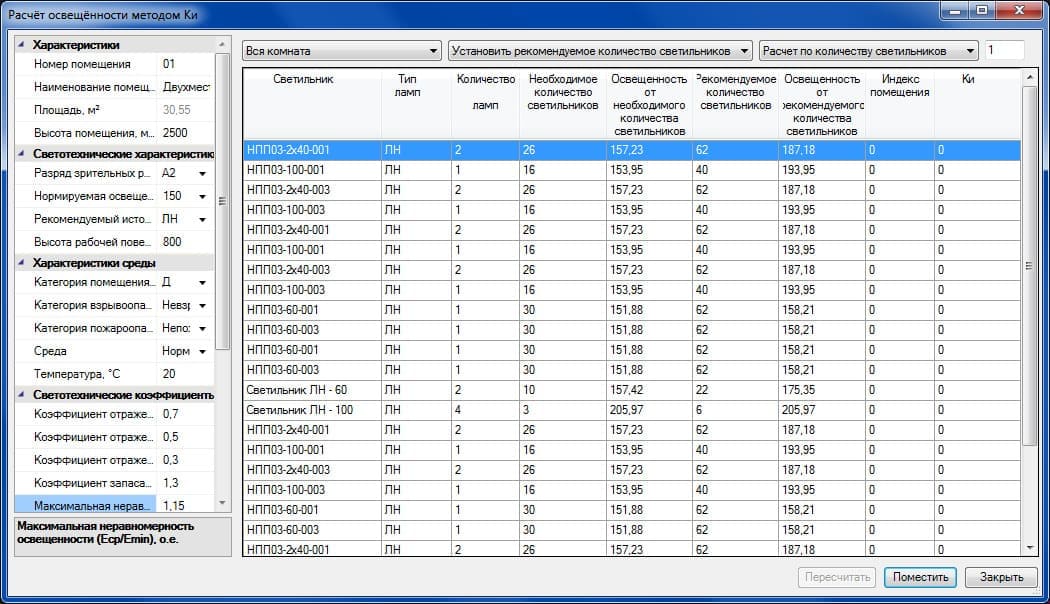Minimize the dialog window
1050x604 pixels.
[955, 10]
